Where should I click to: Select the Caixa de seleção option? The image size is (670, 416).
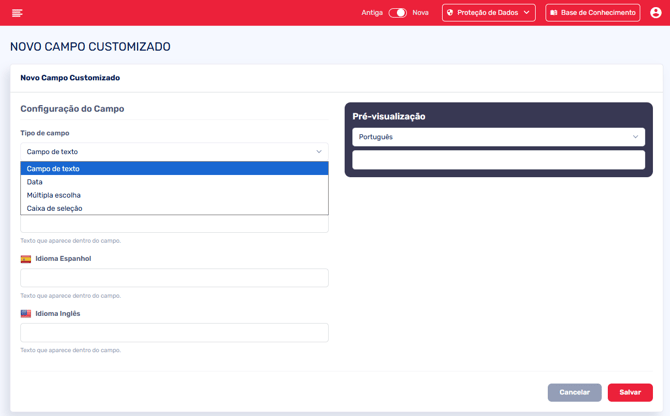(174, 208)
